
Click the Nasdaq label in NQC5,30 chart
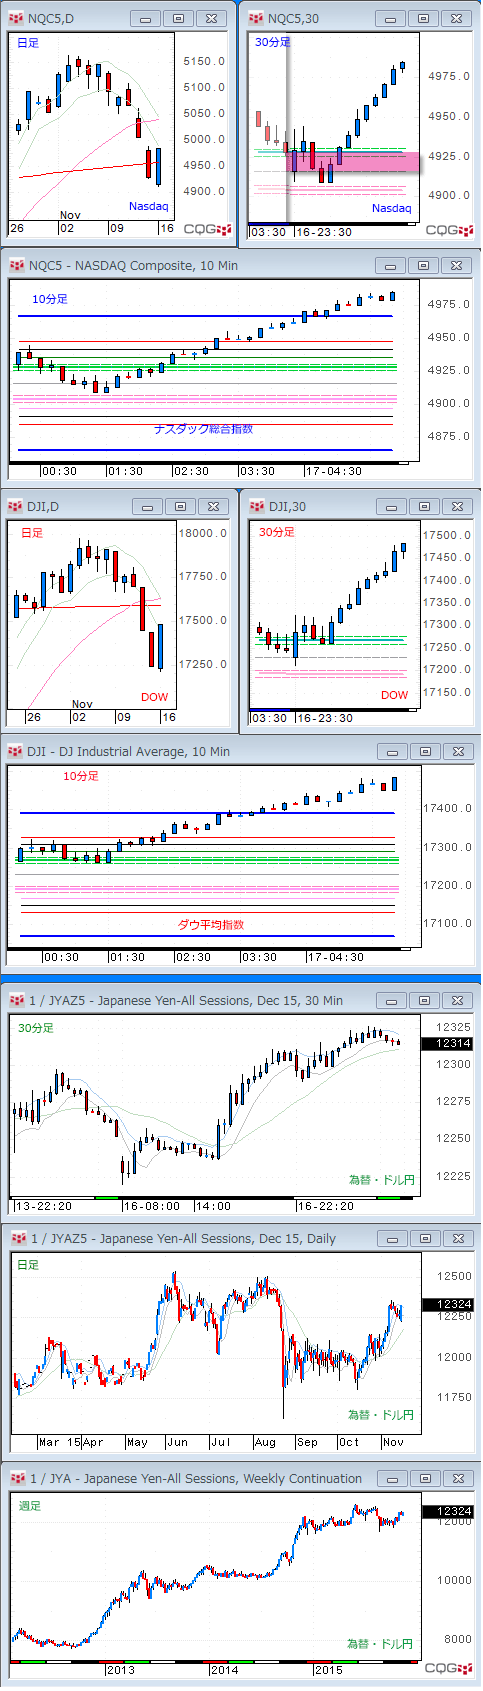391,208
